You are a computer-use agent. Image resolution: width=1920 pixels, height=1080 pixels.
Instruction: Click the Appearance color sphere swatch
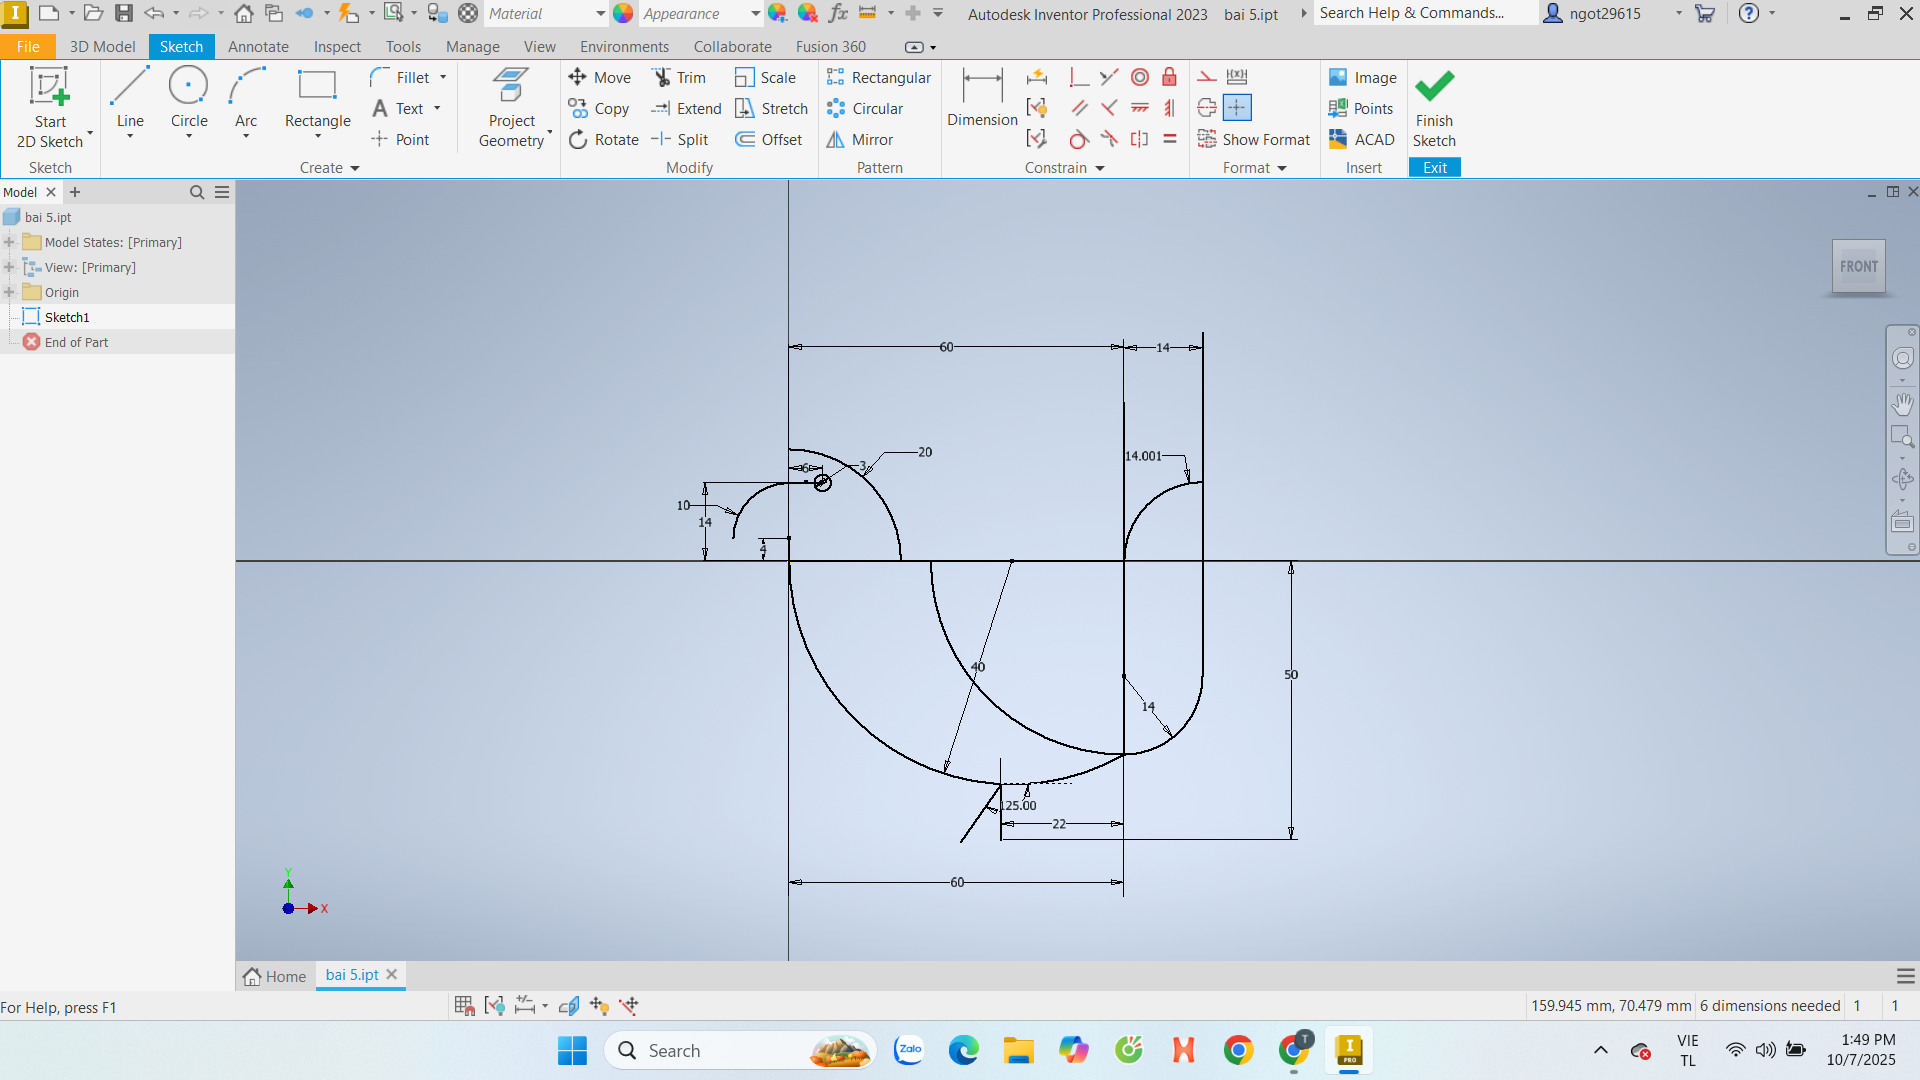(x=623, y=13)
